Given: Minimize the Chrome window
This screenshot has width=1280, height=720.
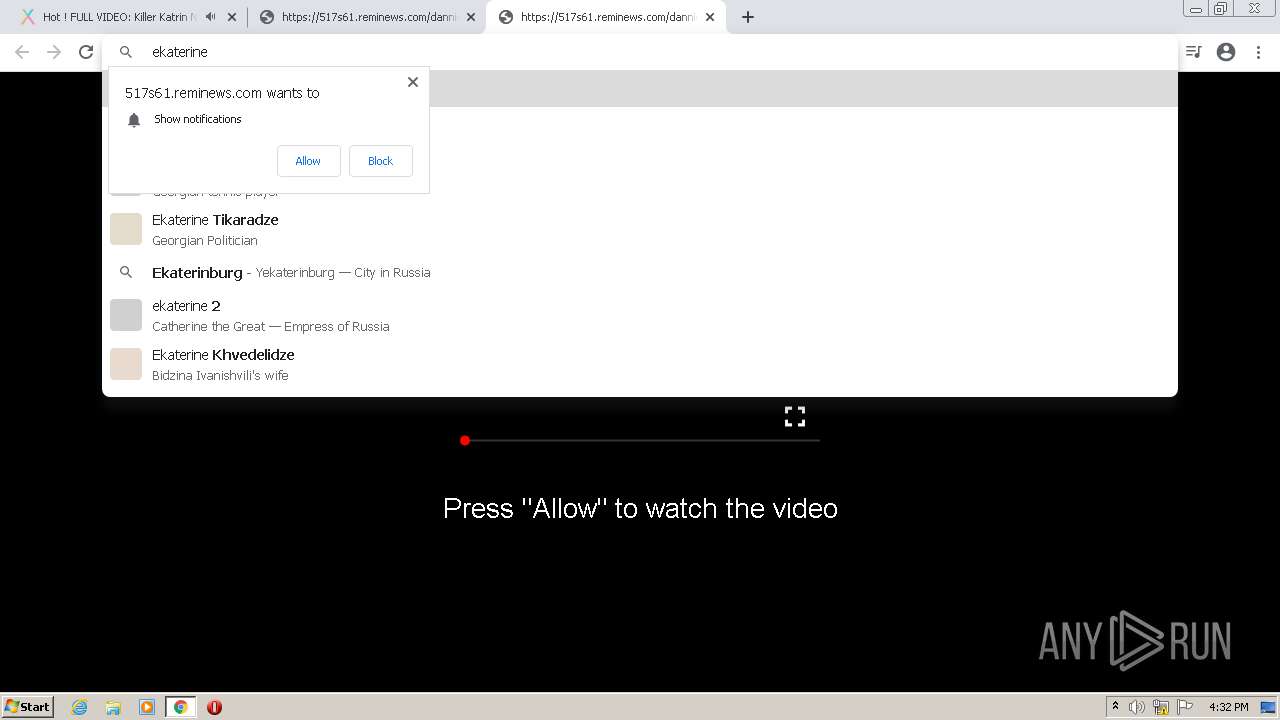Looking at the screenshot, I should coord(1196,9).
